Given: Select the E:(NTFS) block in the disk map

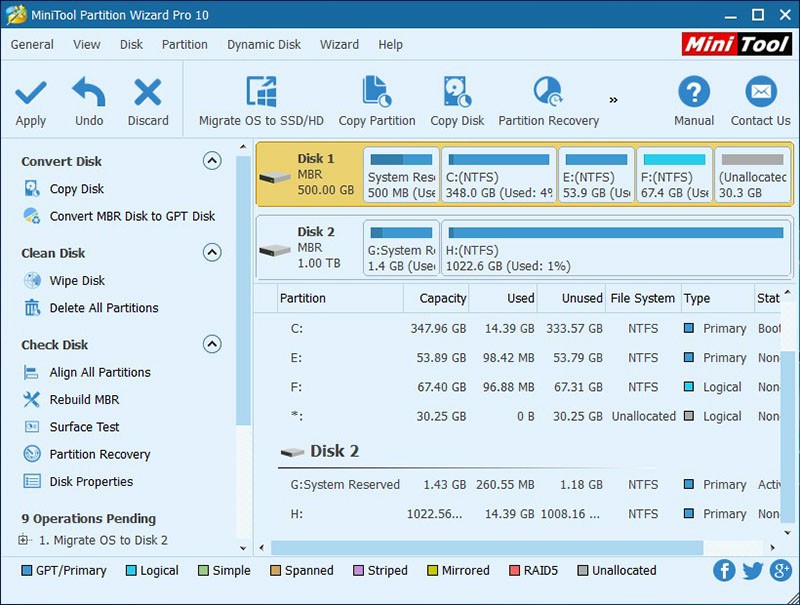Looking at the screenshot, I should (596, 175).
